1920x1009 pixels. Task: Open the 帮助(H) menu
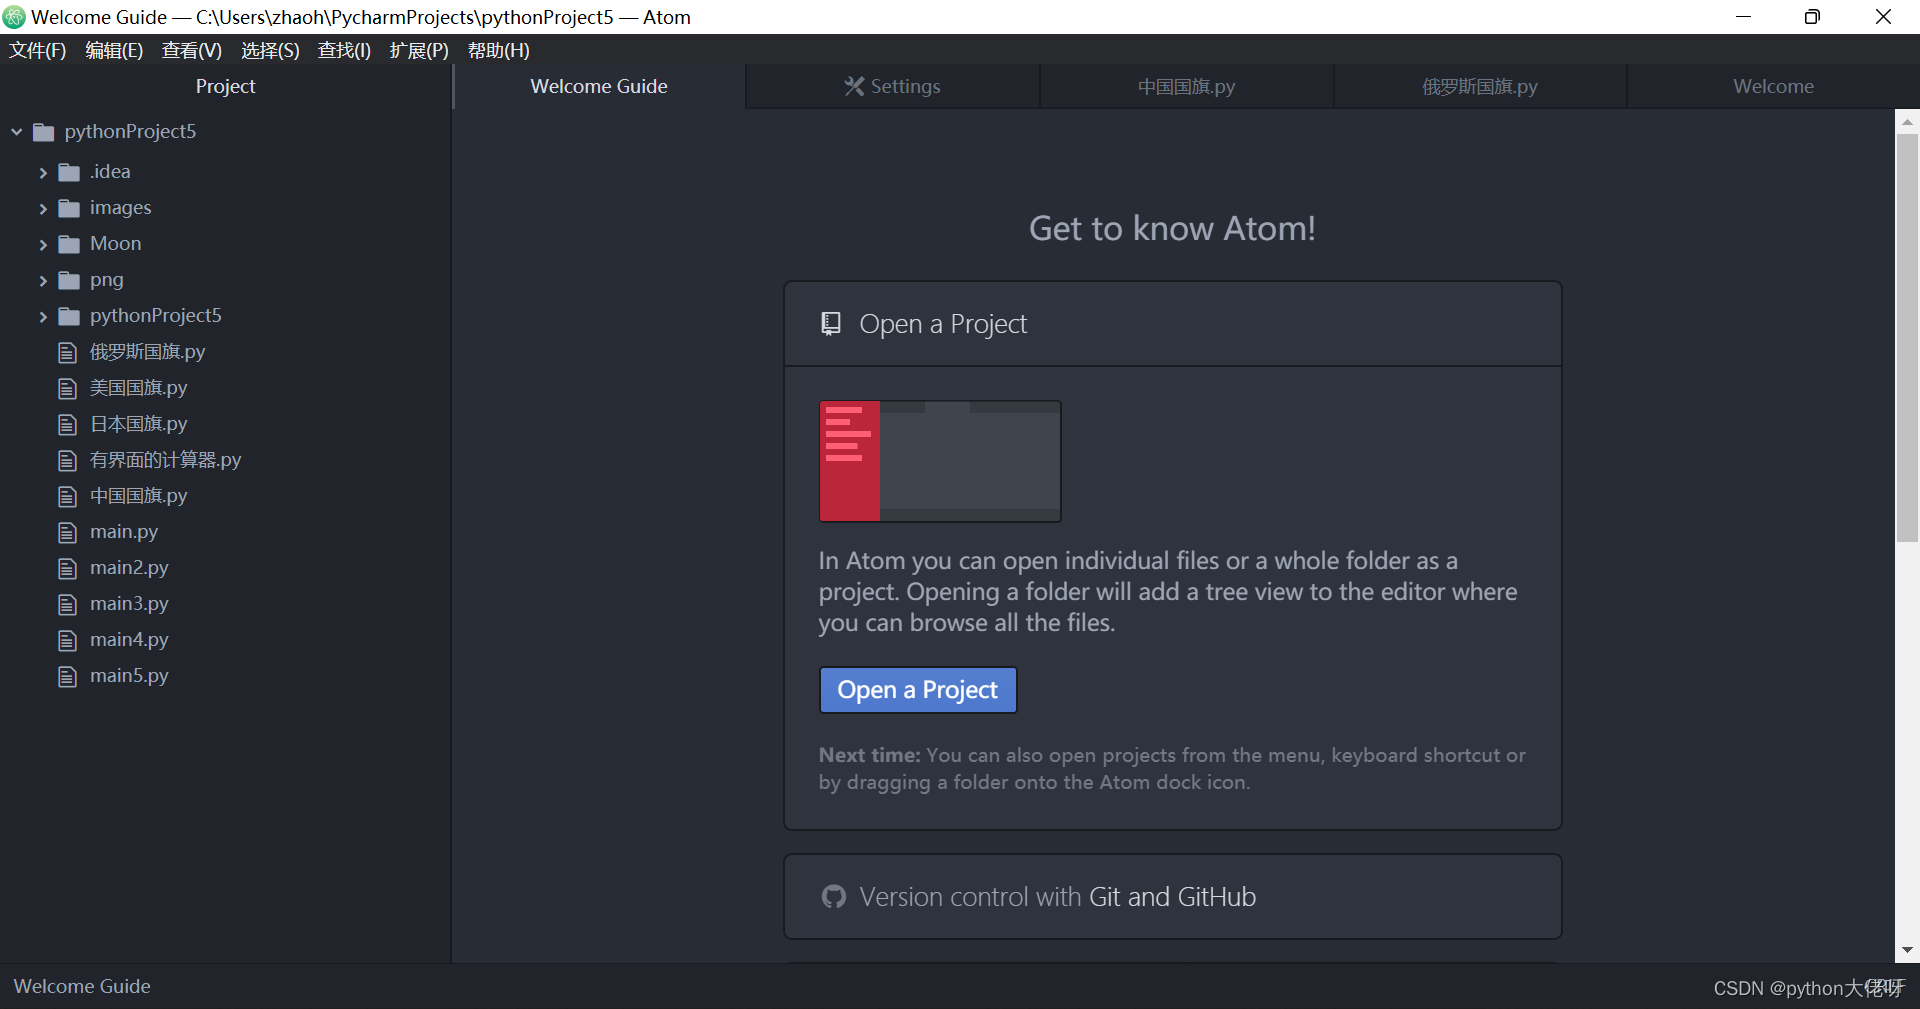[x=498, y=50]
